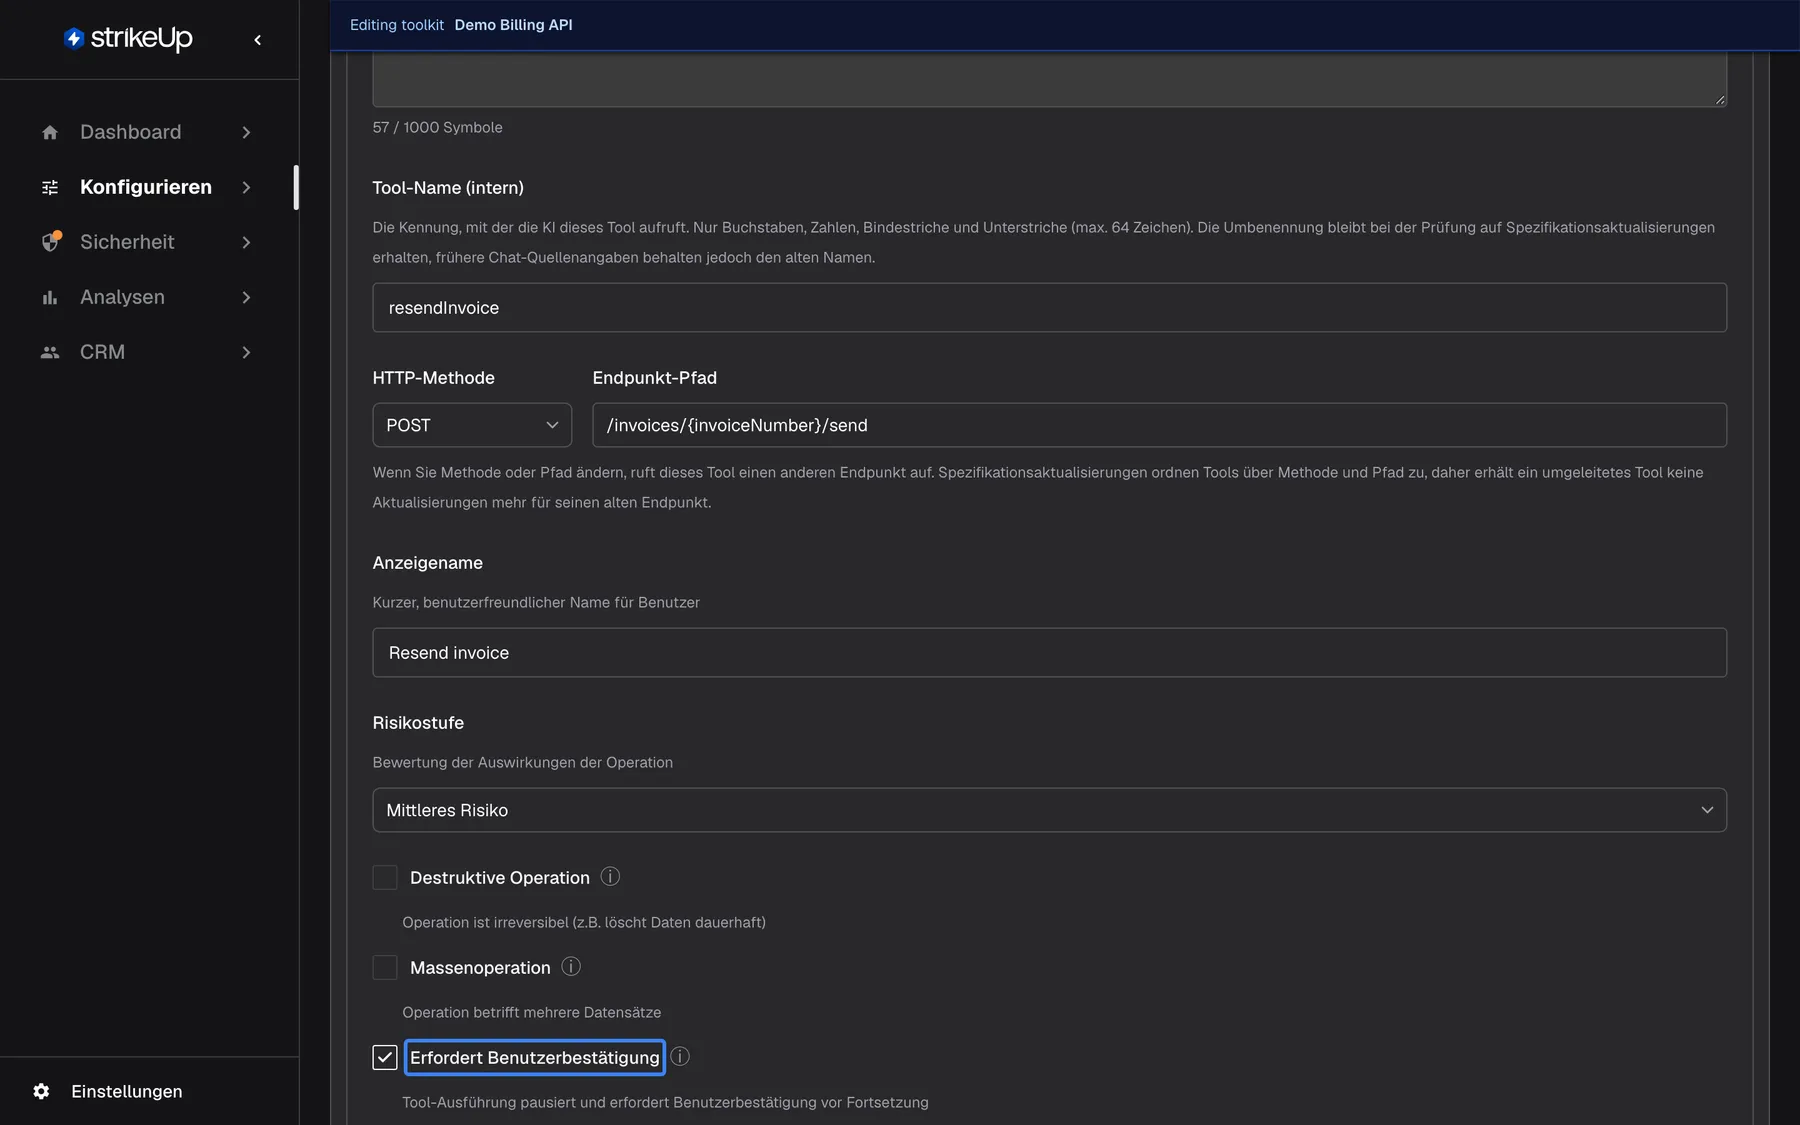Click the Sicherheit shield icon
Viewport: 1800px width, 1125px height.
(x=50, y=242)
